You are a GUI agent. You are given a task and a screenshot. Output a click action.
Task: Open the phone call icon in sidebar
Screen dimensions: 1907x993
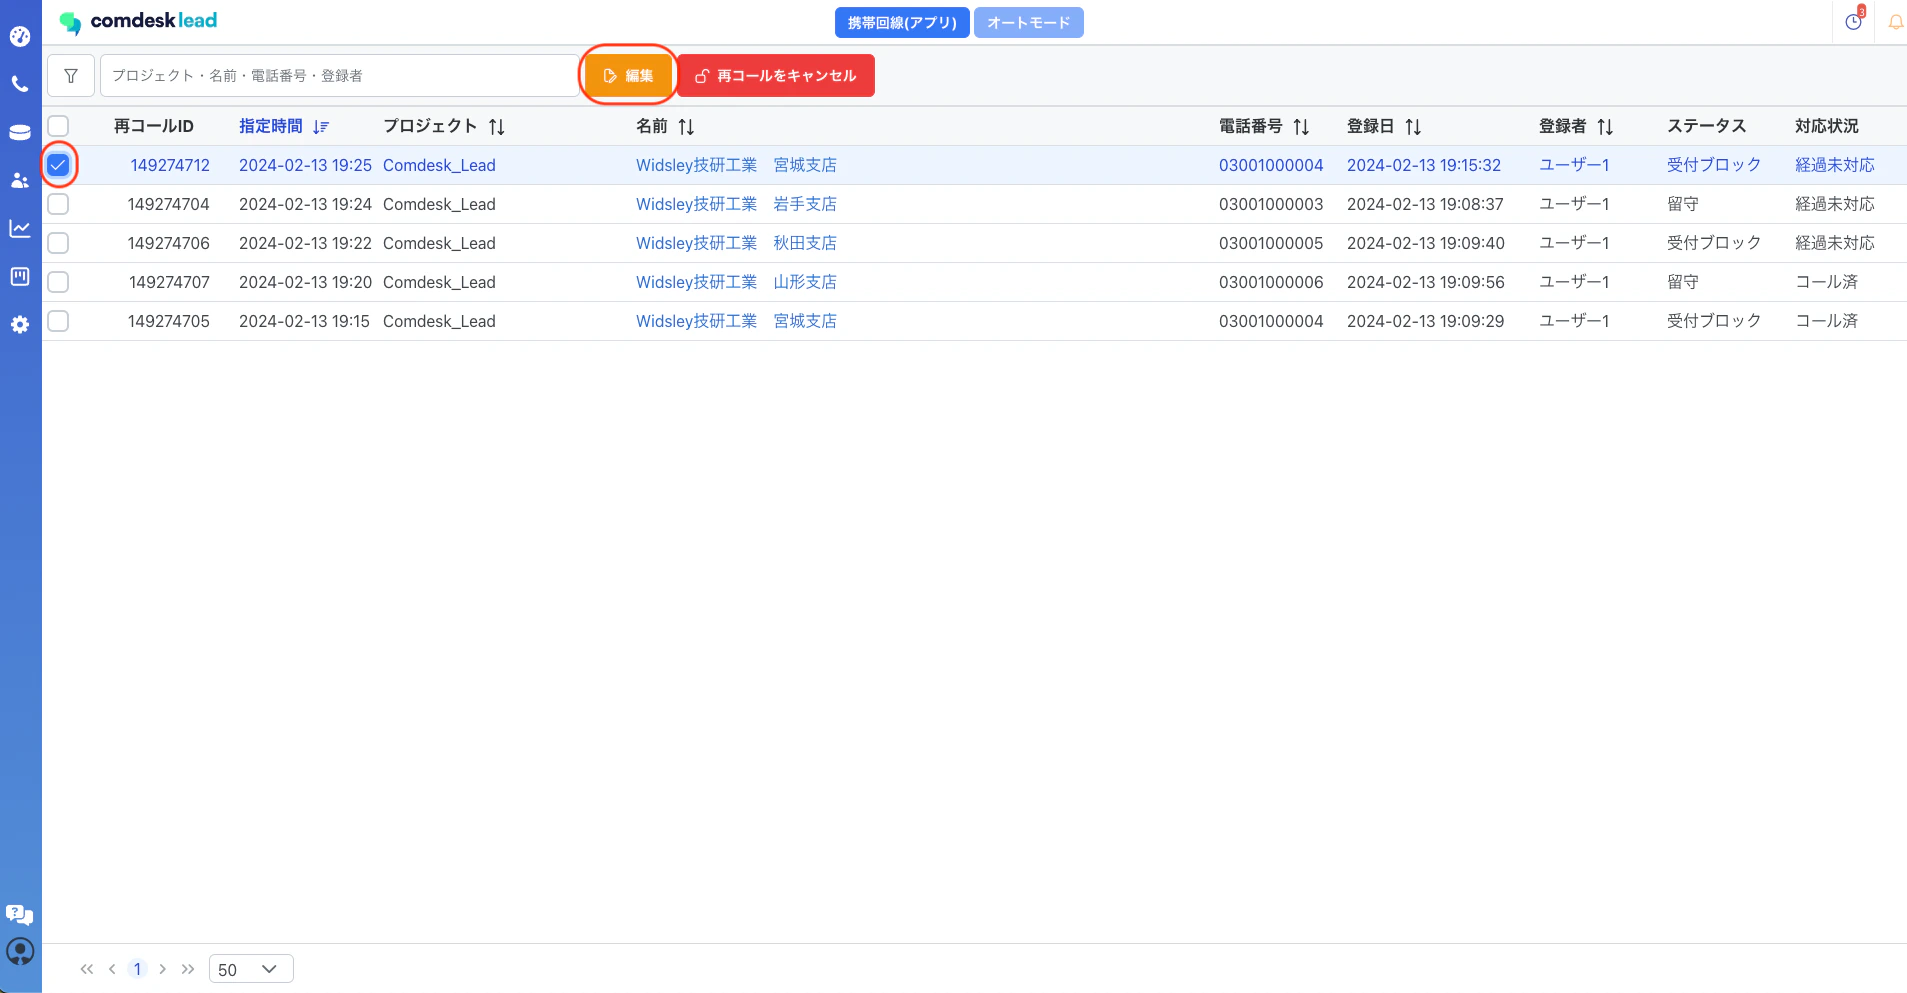(x=20, y=84)
